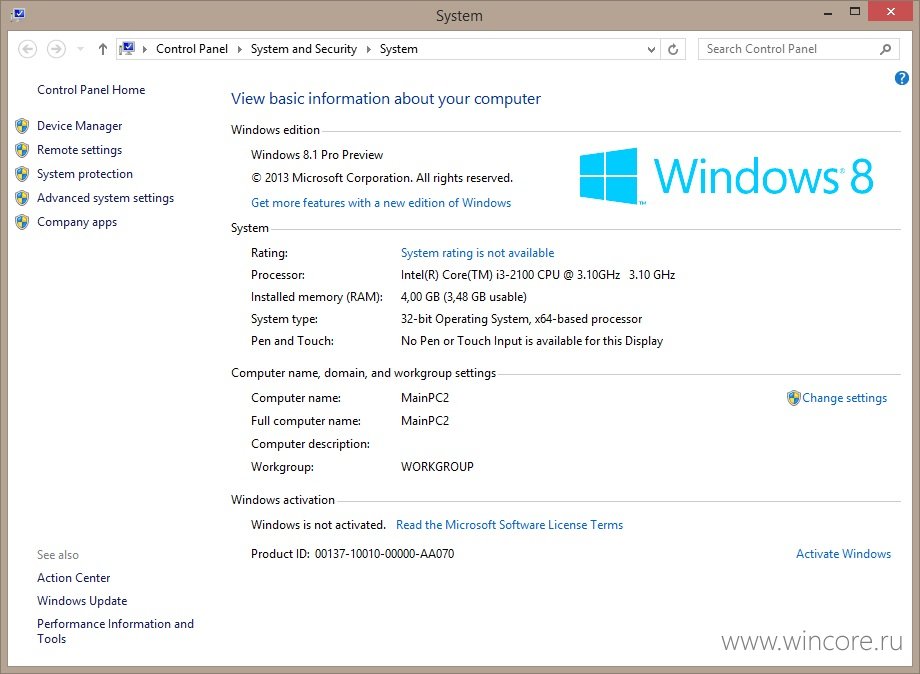This screenshot has height=674, width=920.
Task: Click the shield icon beside Remote settings
Action: (22, 150)
